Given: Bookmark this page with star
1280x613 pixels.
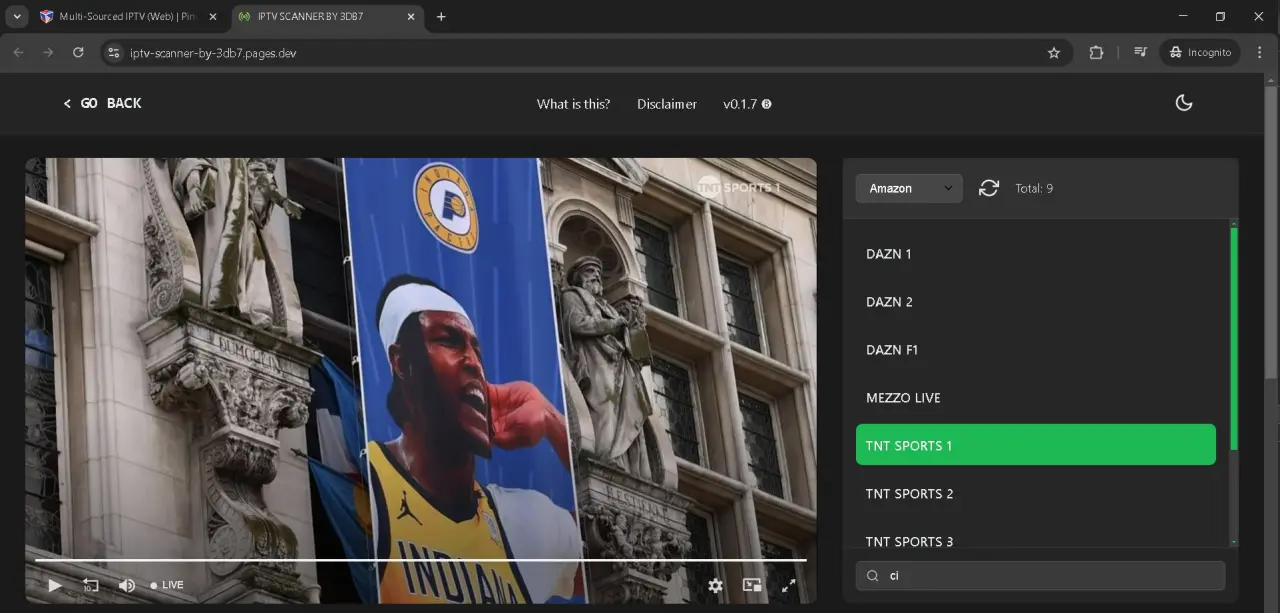Looking at the screenshot, I should coord(1054,53).
